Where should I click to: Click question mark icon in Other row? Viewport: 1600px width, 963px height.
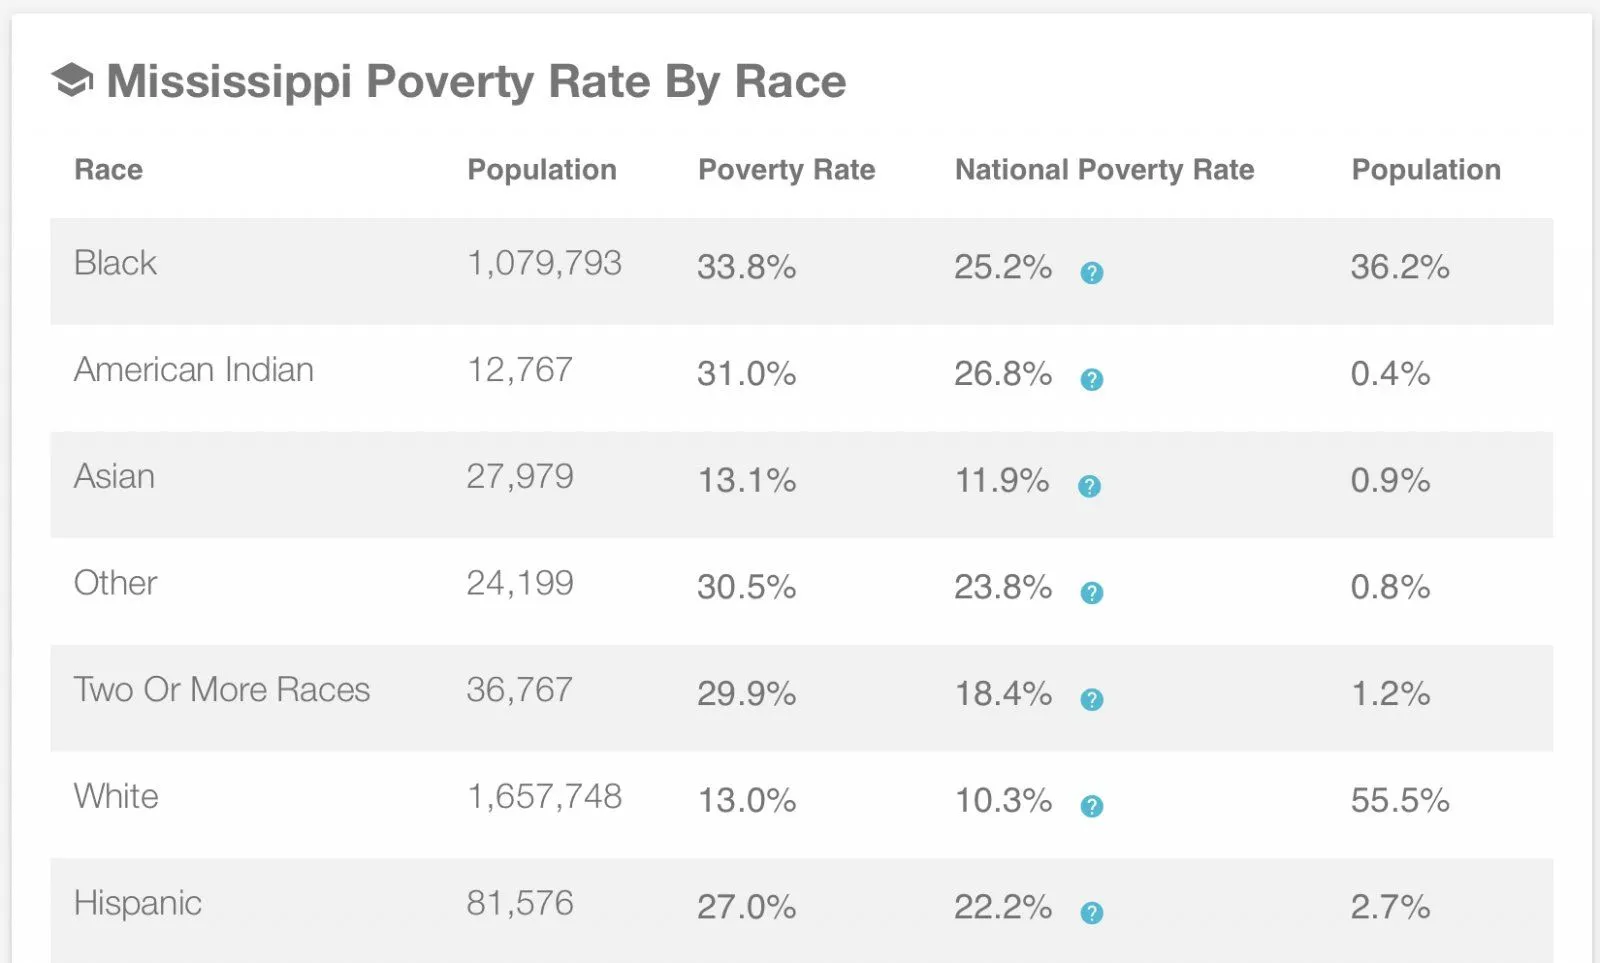pyautogui.click(x=1092, y=593)
